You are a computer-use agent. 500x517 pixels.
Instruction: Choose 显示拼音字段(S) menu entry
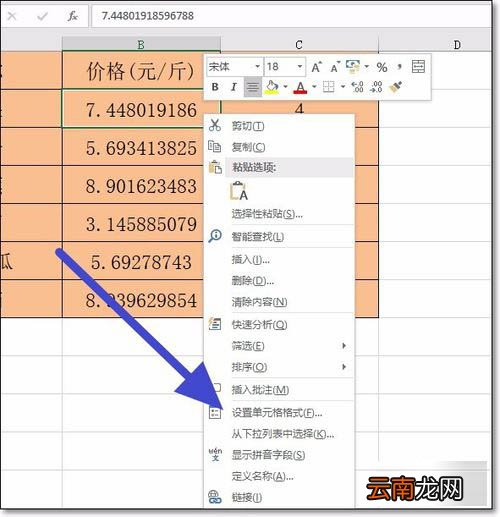(x=279, y=455)
